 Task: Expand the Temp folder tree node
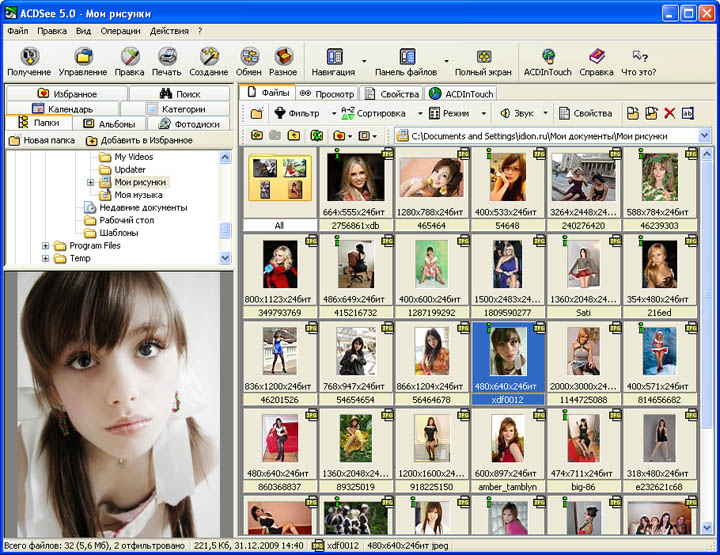[x=45, y=258]
